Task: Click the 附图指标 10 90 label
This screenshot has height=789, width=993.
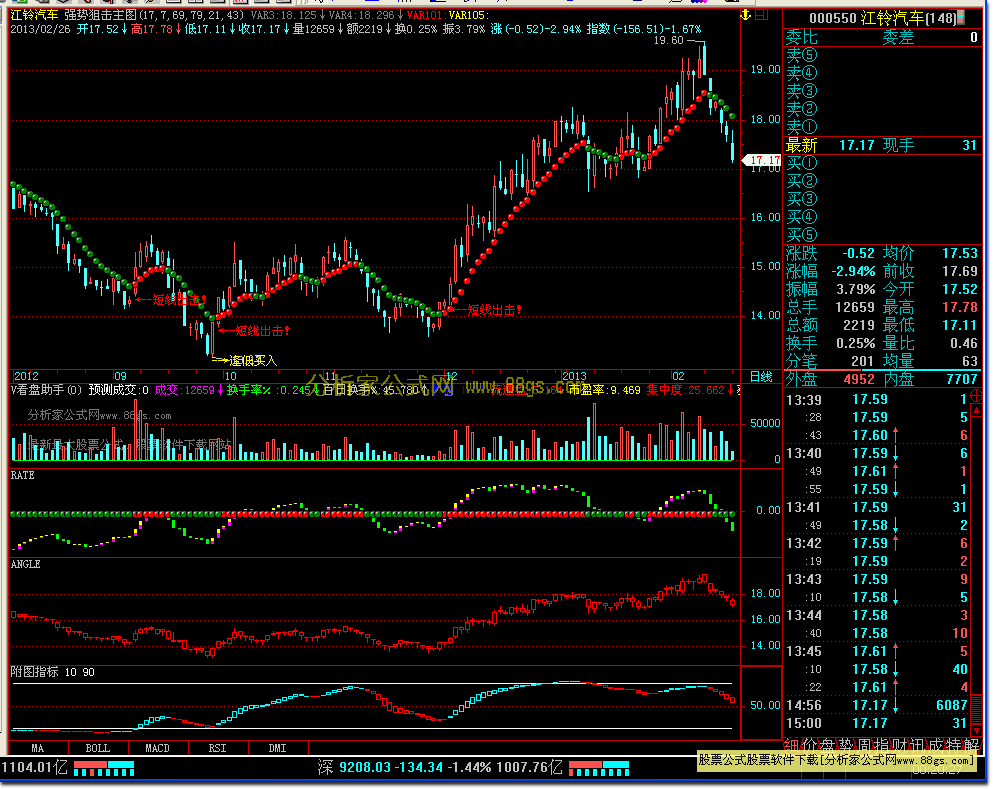Action: [53, 672]
